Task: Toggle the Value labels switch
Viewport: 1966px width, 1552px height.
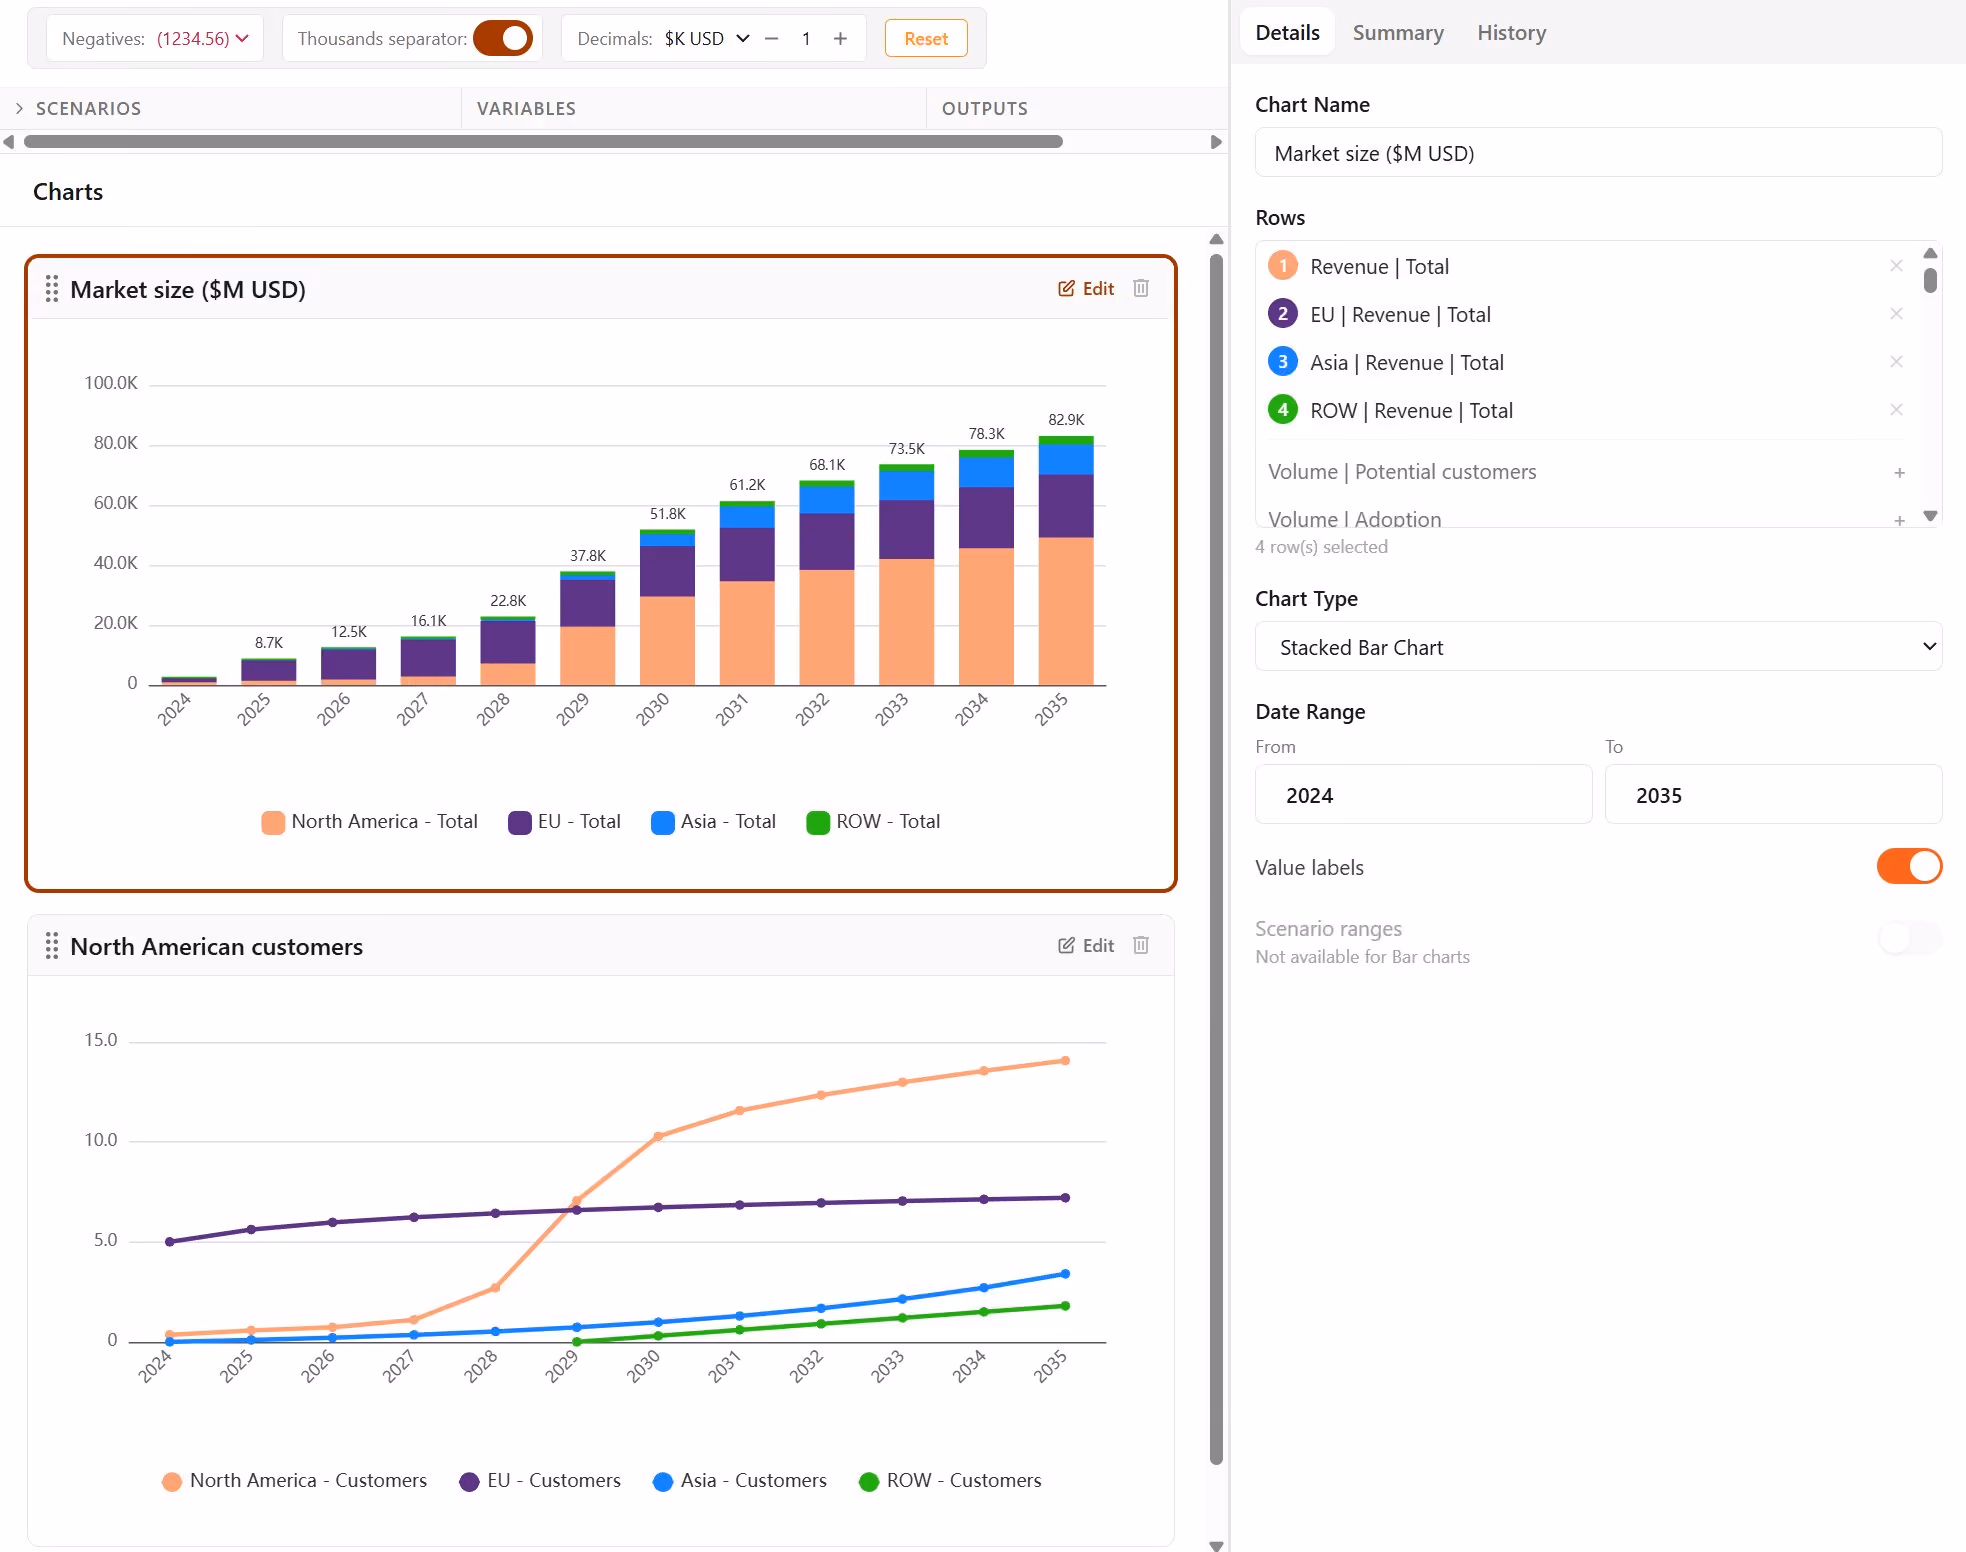Action: point(1909,867)
